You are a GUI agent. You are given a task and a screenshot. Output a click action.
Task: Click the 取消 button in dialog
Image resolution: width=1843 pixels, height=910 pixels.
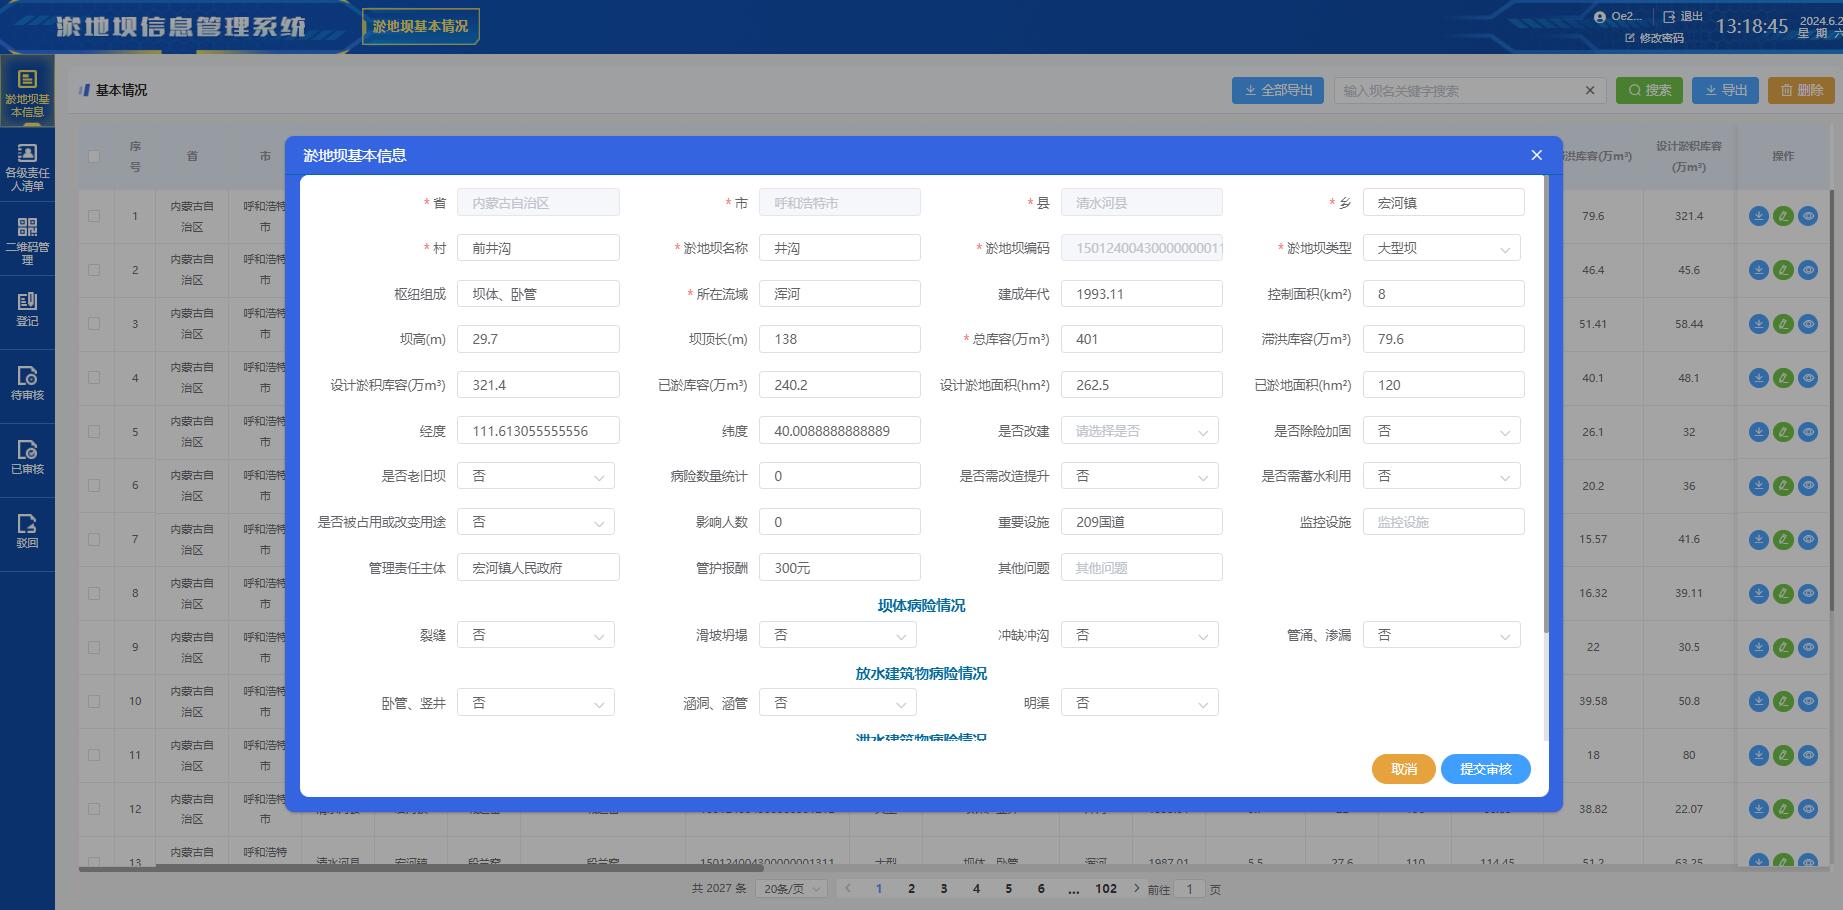pyautogui.click(x=1404, y=769)
